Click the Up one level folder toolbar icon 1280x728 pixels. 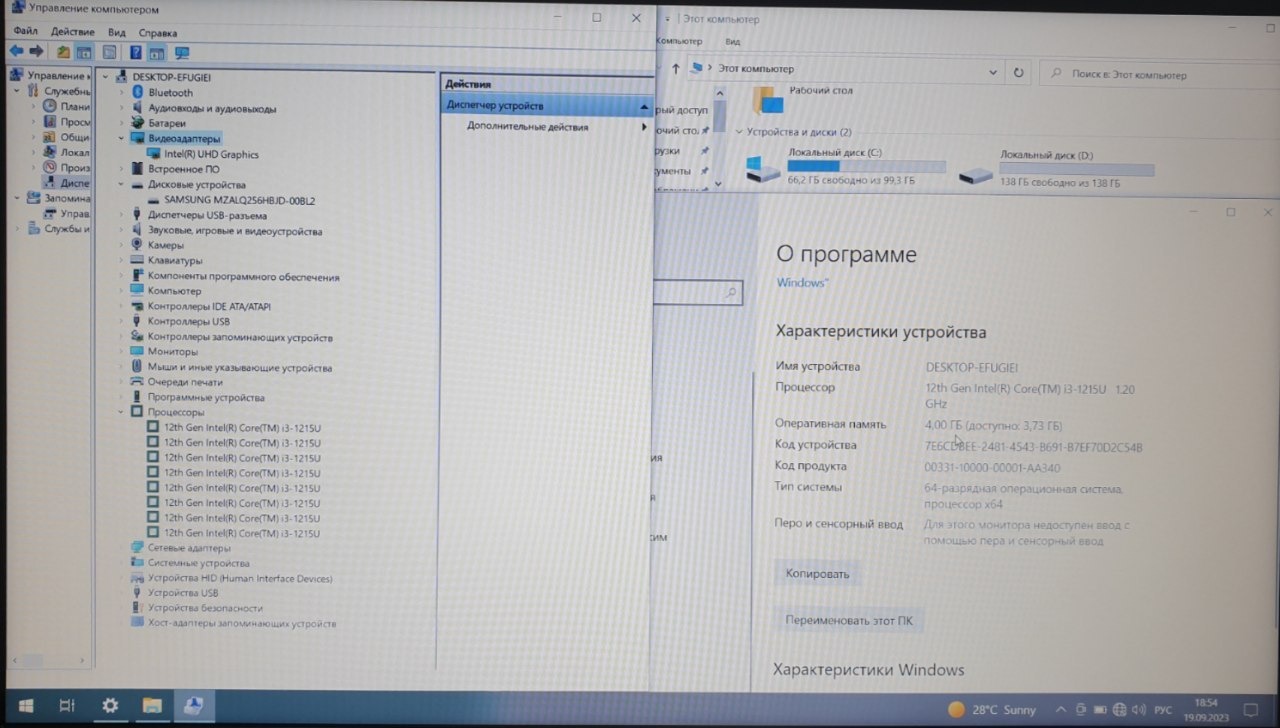[63, 52]
